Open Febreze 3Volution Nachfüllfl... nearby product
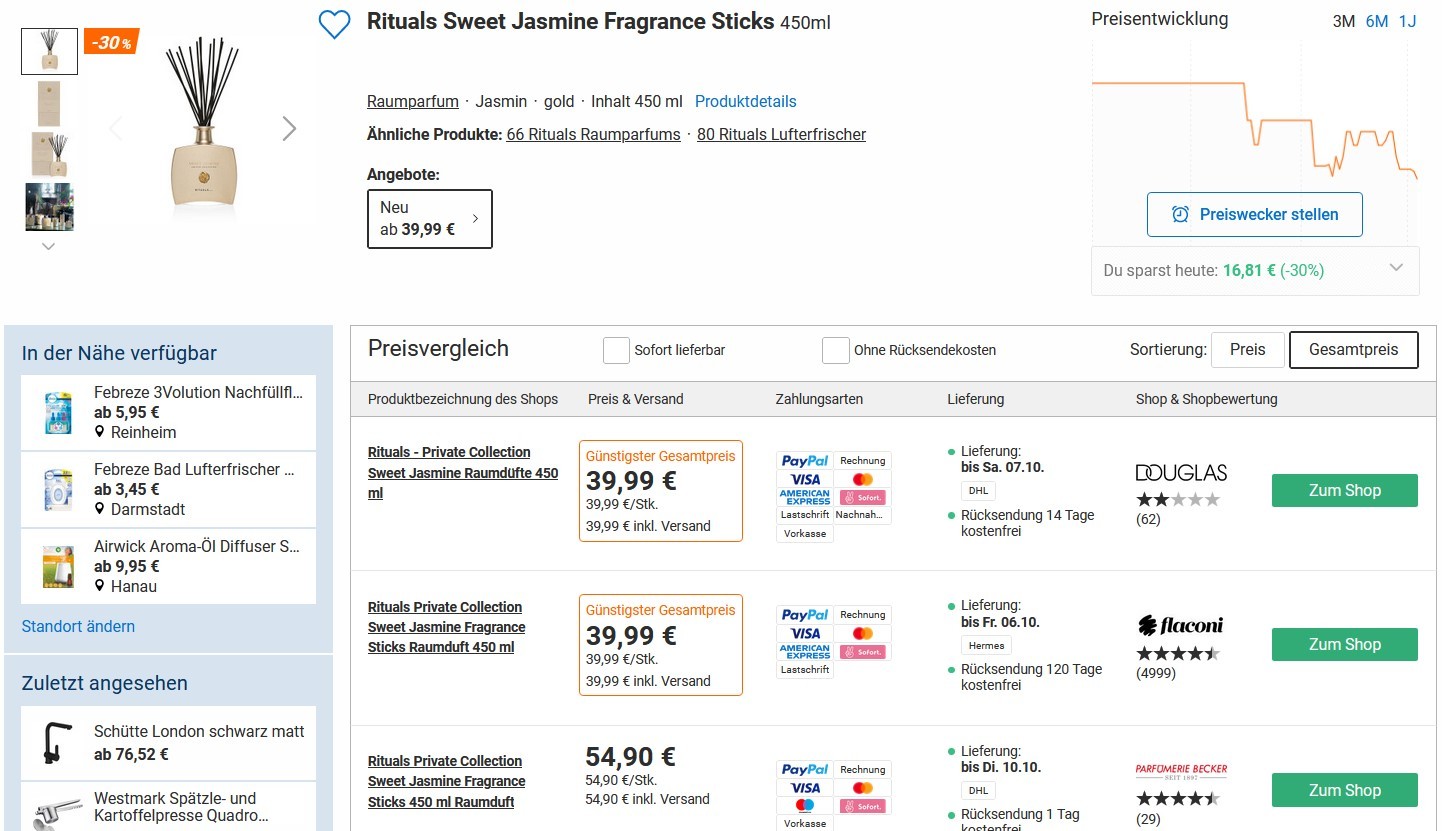 [169, 412]
